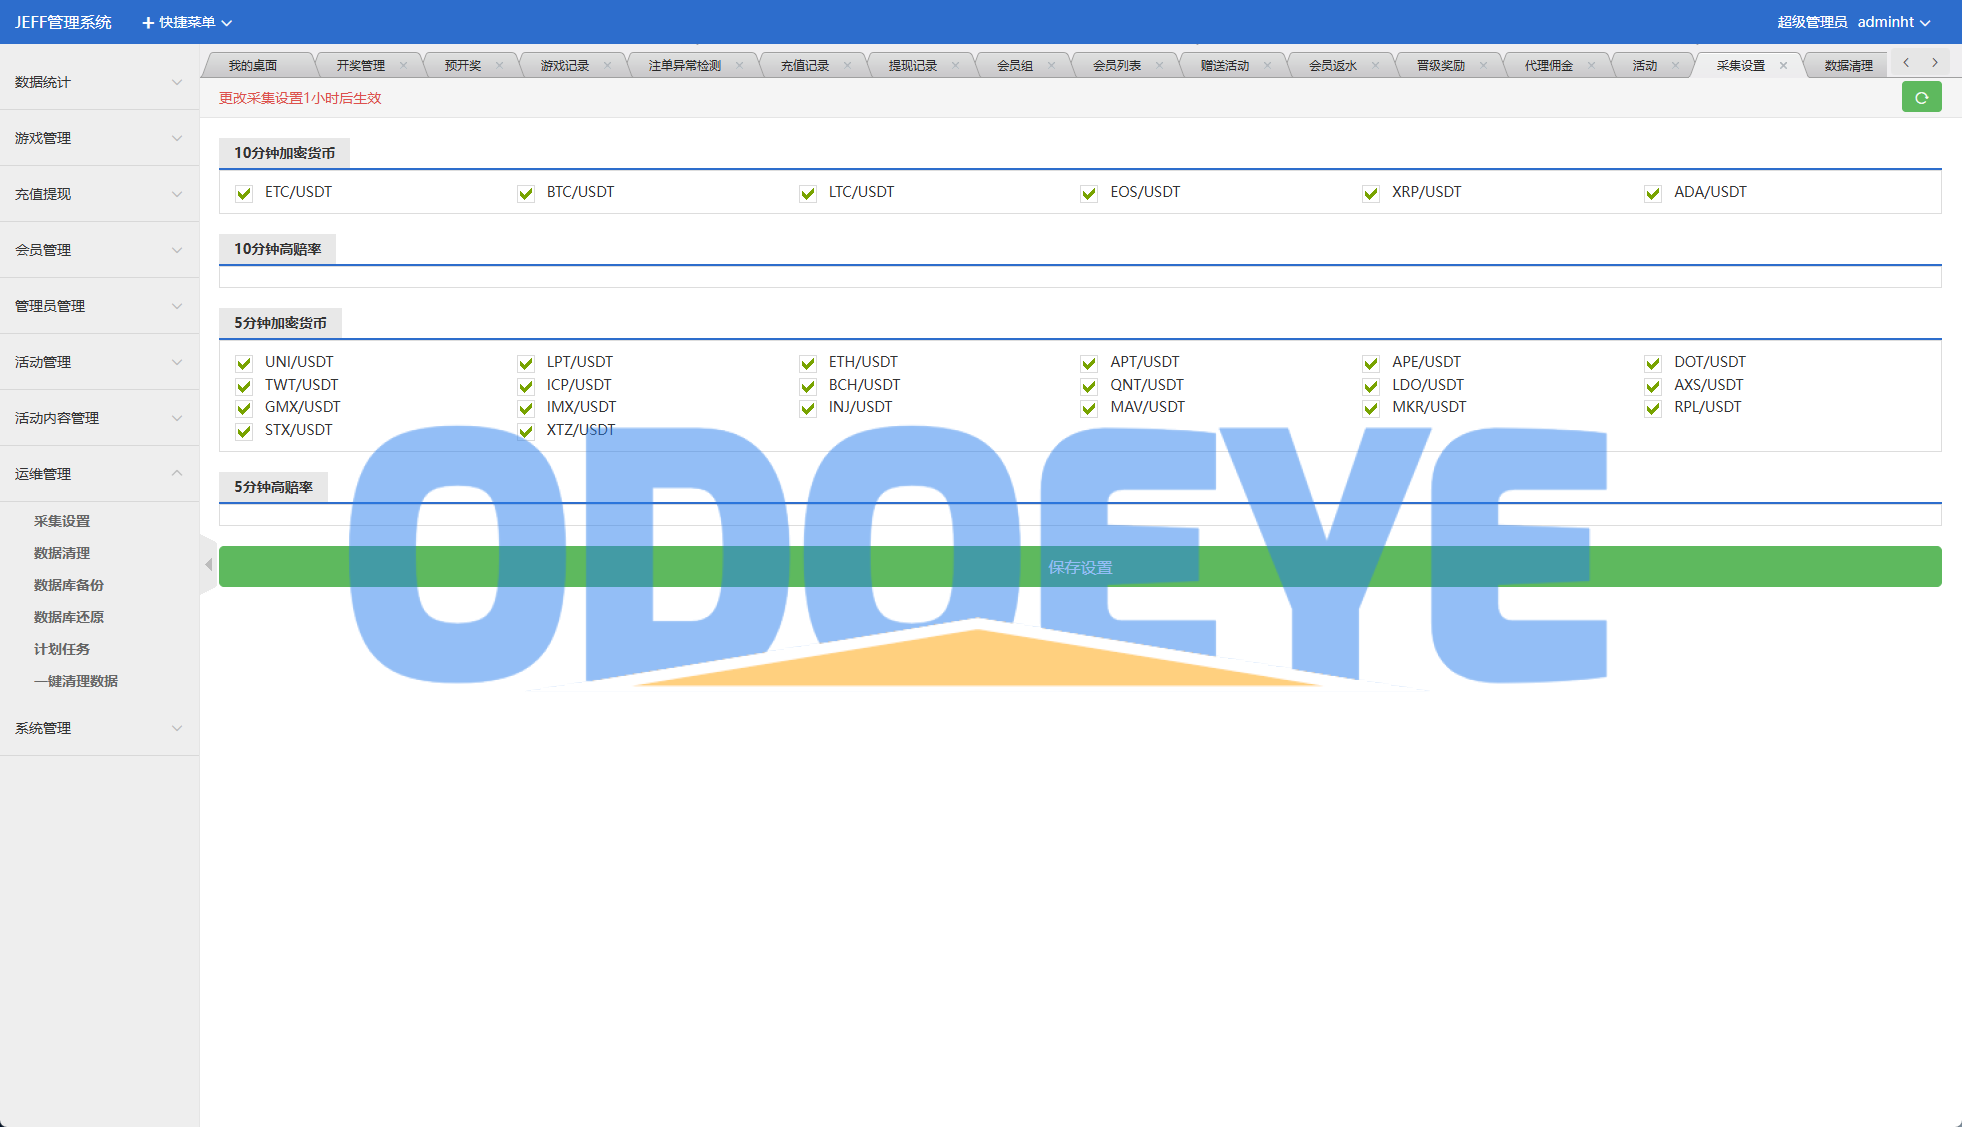The height and width of the screenshot is (1127, 1962).
Task: Switch to the 游戏记录 tab
Action: 565,66
